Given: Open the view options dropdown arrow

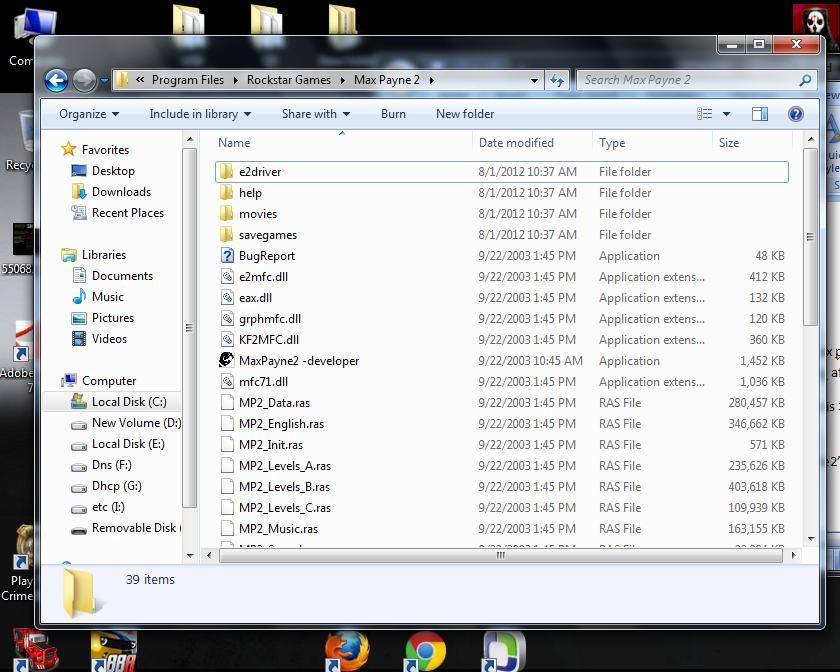Looking at the screenshot, I should point(726,114).
